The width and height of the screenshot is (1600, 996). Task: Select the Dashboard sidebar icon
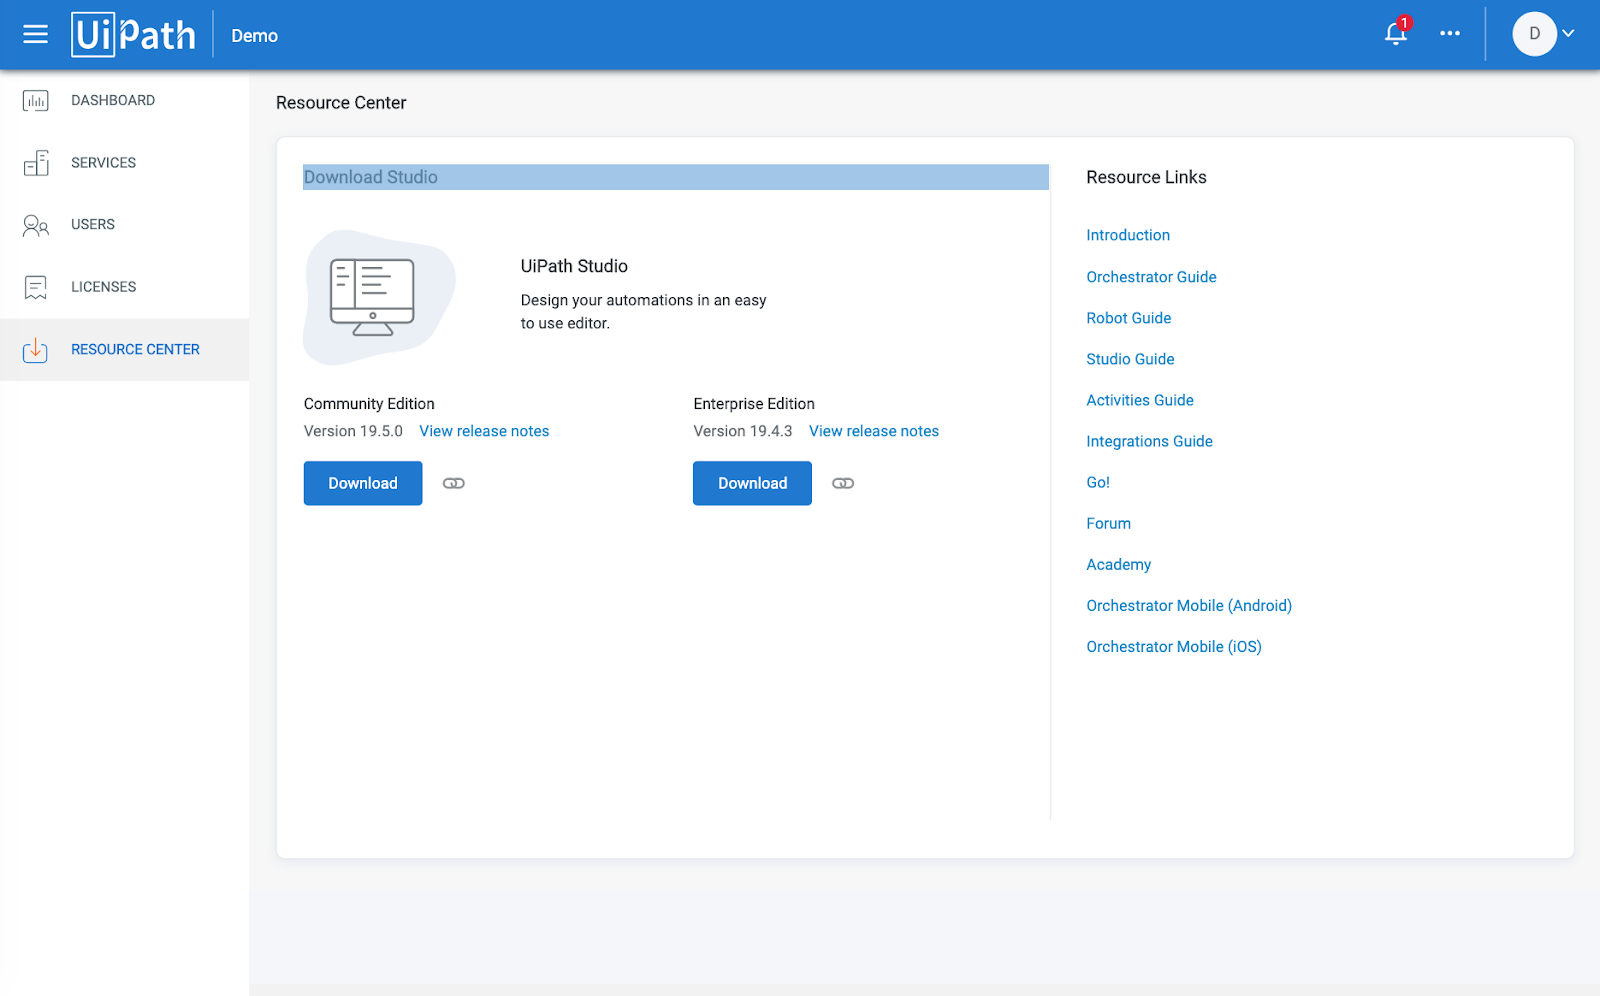35,100
